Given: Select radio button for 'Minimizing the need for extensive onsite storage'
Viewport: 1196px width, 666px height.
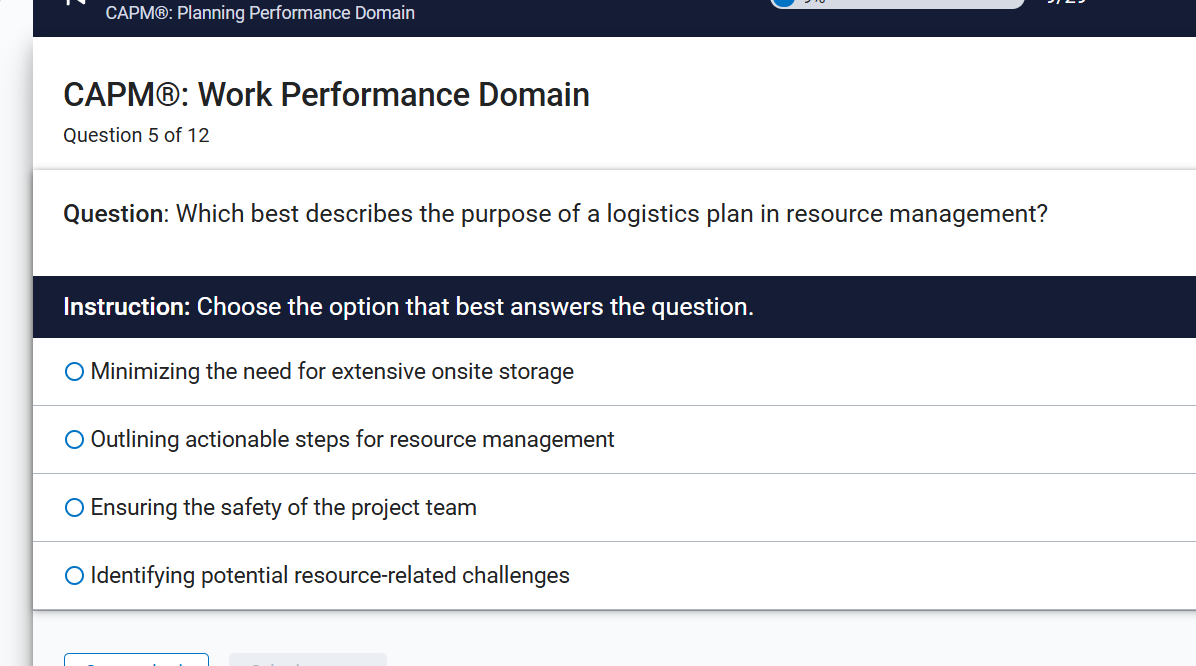Looking at the screenshot, I should (74, 371).
